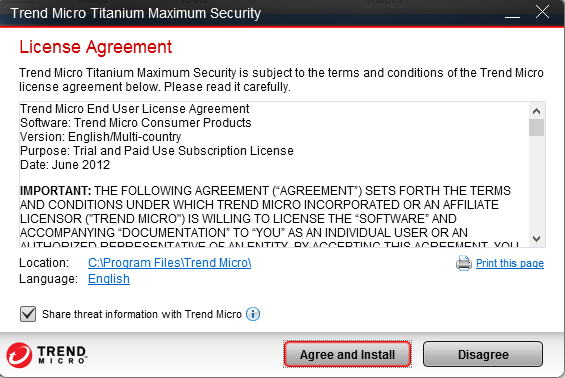Click Agree and Install button

[x=347, y=355]
